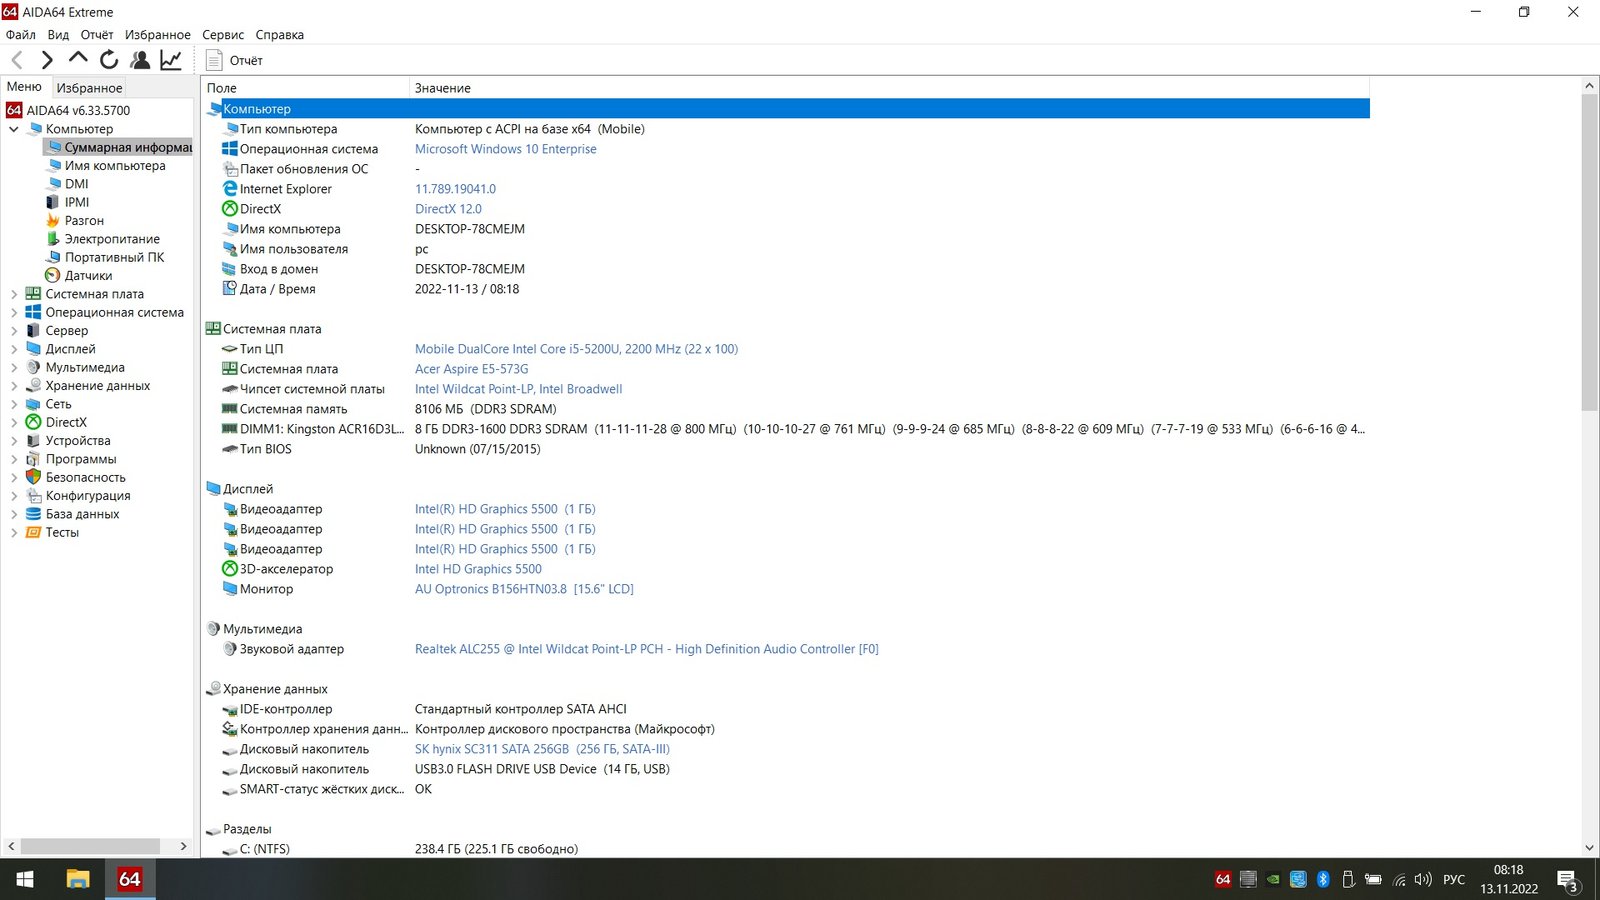Select Суммарная информация in the tree
This screenshot has width=1600, height=900.
(x=119, y=147)
